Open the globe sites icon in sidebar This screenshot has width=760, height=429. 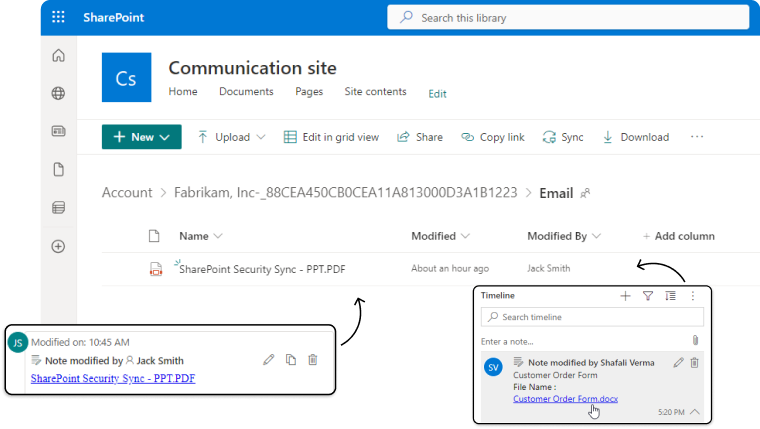click(58, 94)
